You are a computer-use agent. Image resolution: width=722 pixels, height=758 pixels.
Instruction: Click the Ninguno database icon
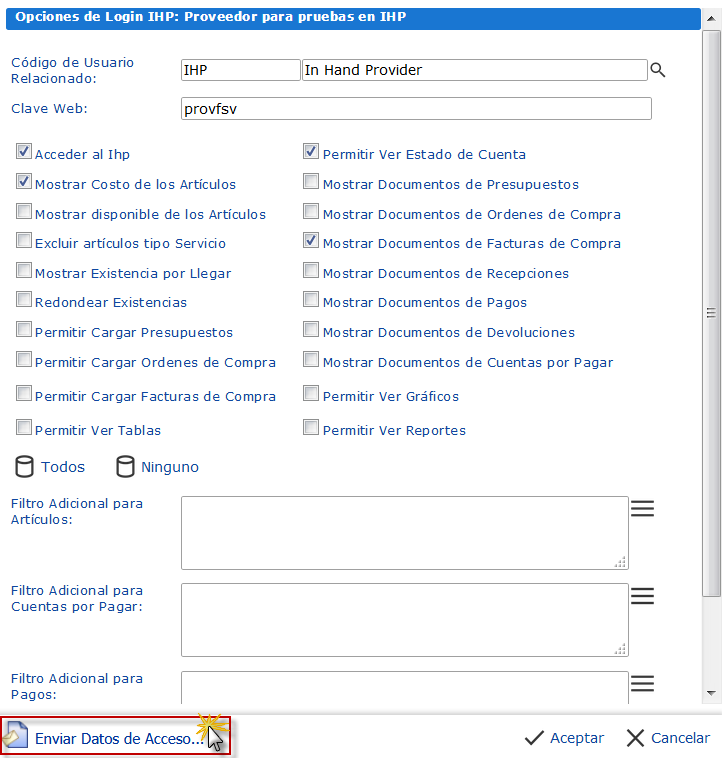(x=125, y=466)
